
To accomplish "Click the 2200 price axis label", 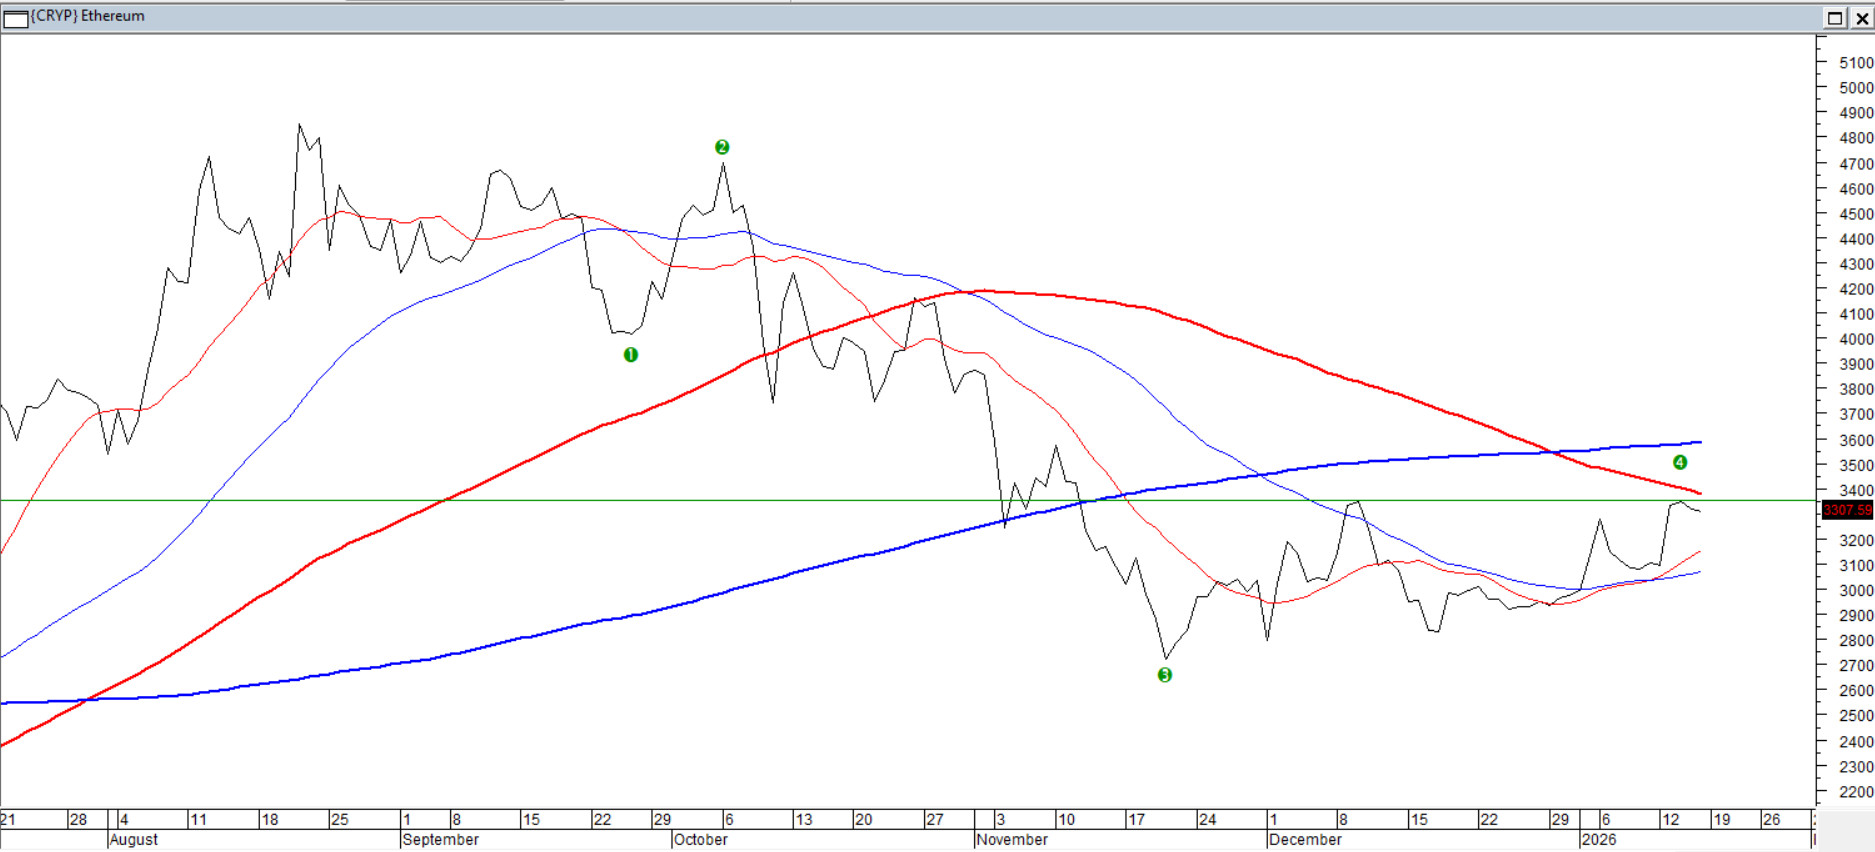I will [1856, 792].
